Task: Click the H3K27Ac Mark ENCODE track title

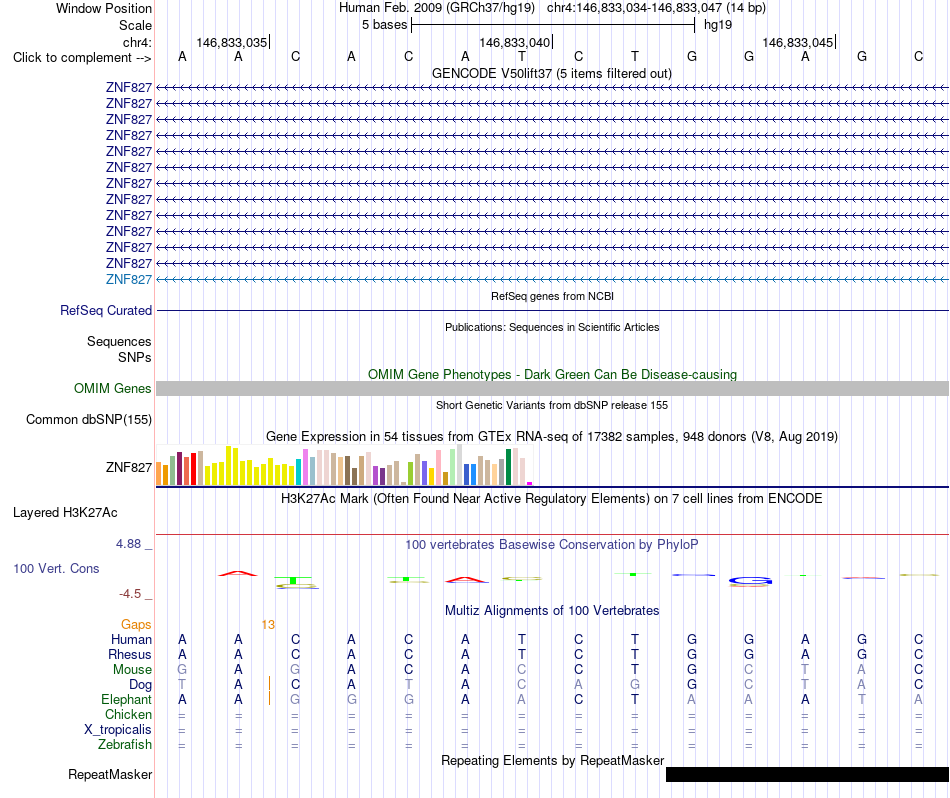Action: (x=552, y=499)
